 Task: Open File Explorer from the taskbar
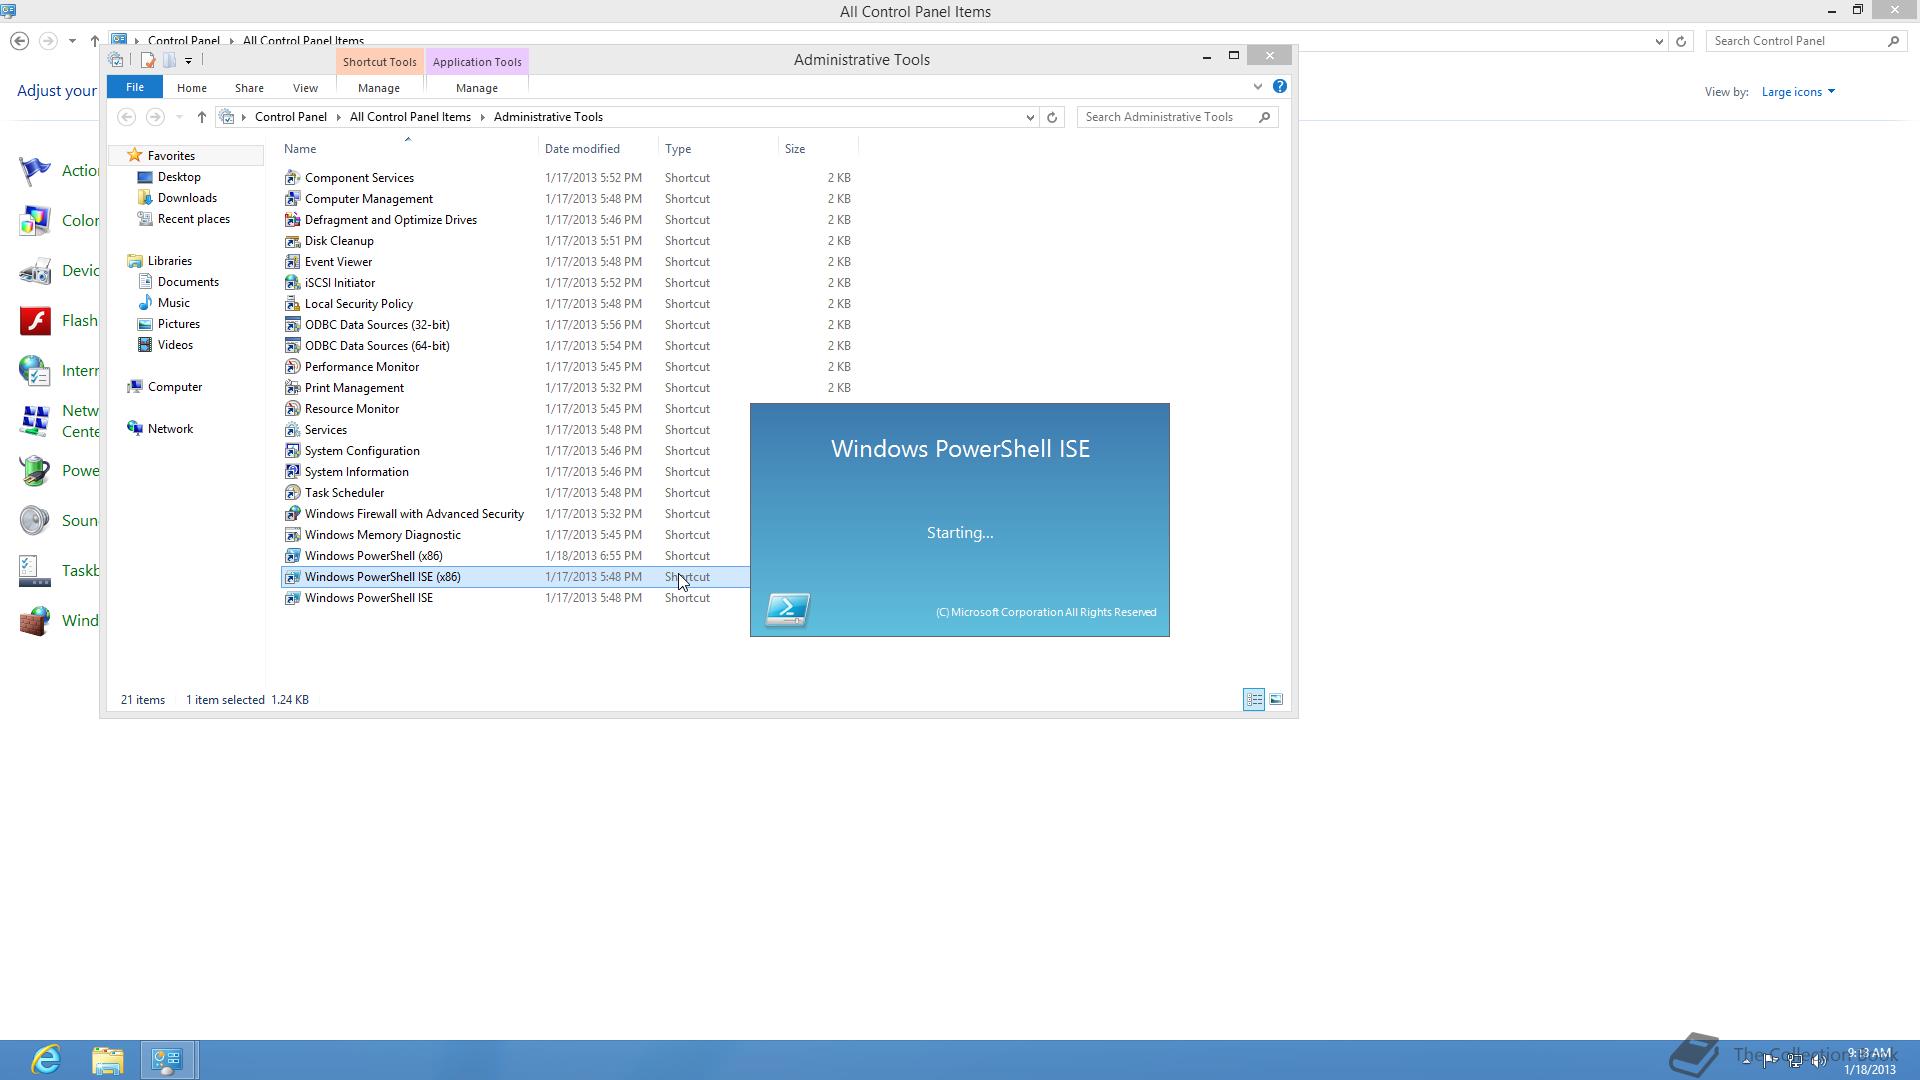click(x=108, y=1060)
